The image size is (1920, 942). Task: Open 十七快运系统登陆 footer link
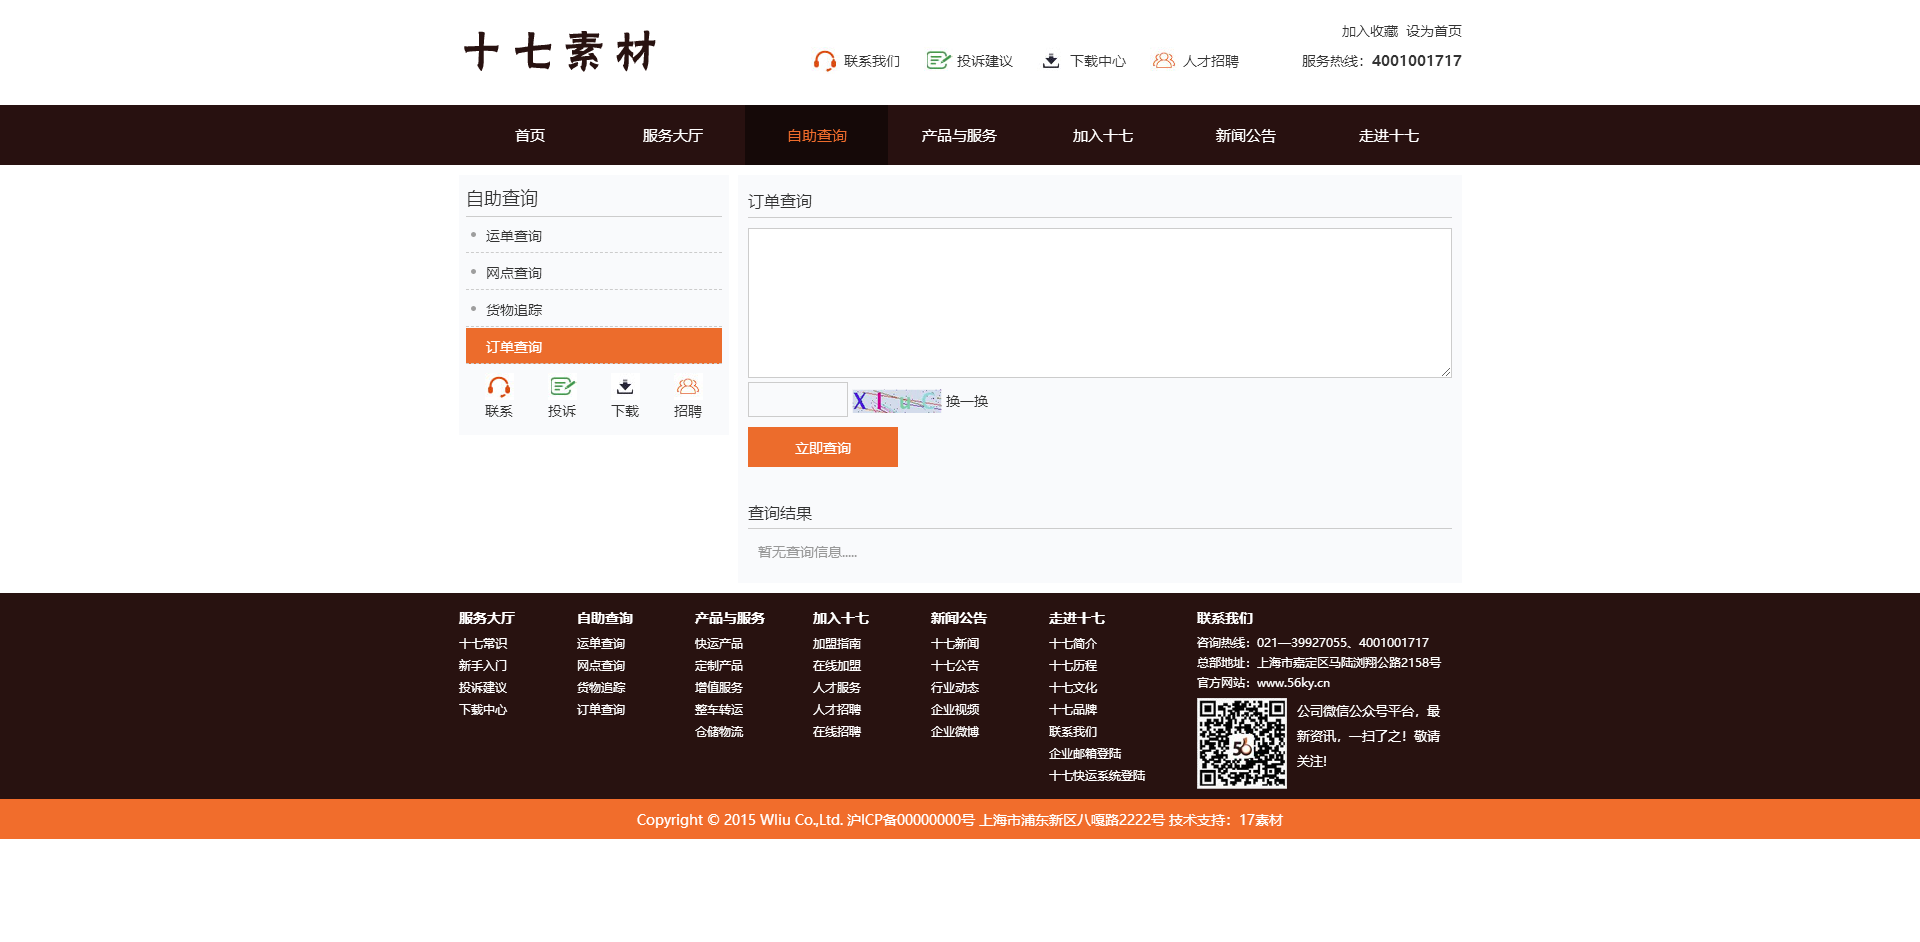click(1096, 776)
